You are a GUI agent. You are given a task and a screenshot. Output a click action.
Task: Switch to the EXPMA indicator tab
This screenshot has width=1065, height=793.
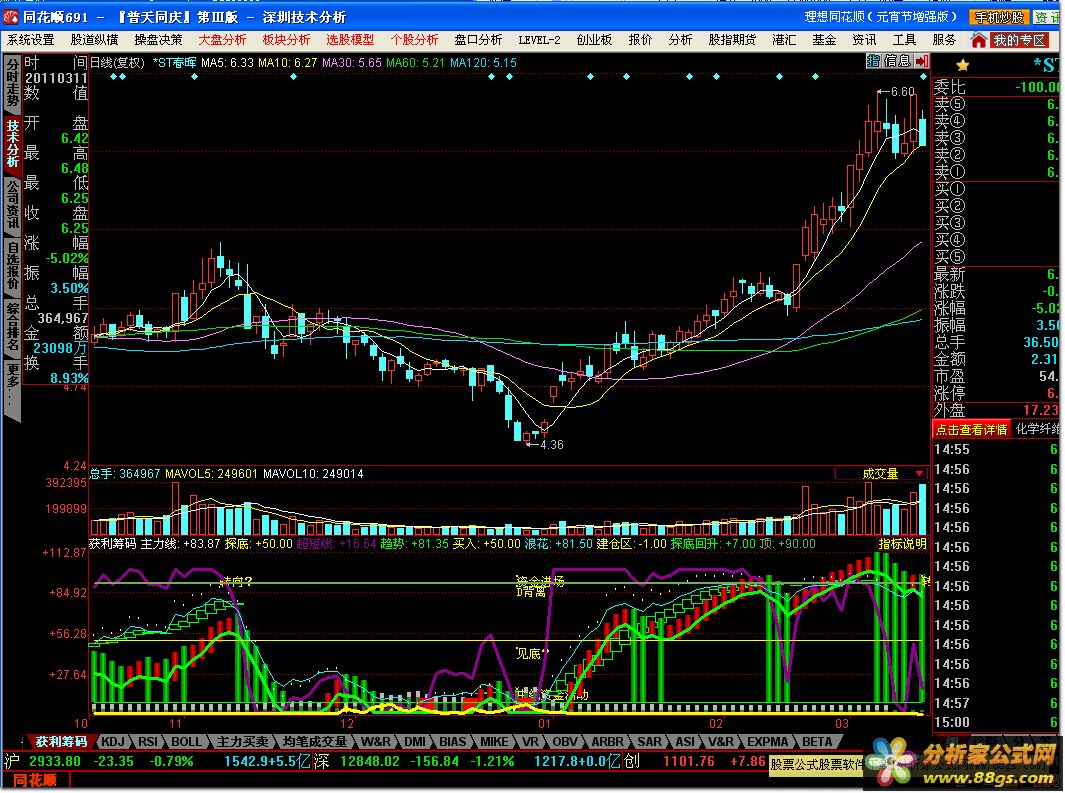click(x=768, y=741)
